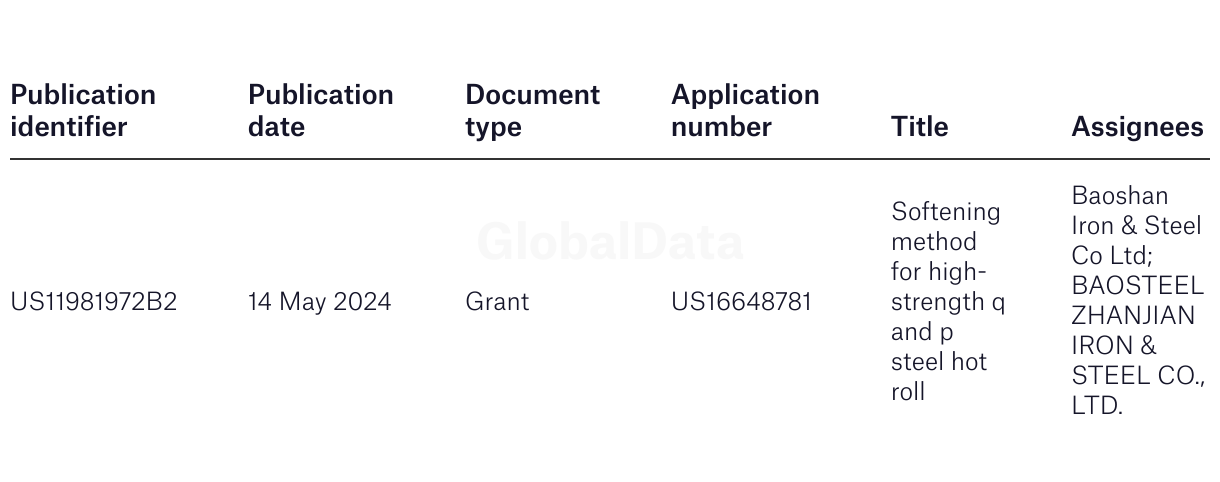Select the Grant document type cell
Screen dimensions: 1220x482
tap(497, 302)
